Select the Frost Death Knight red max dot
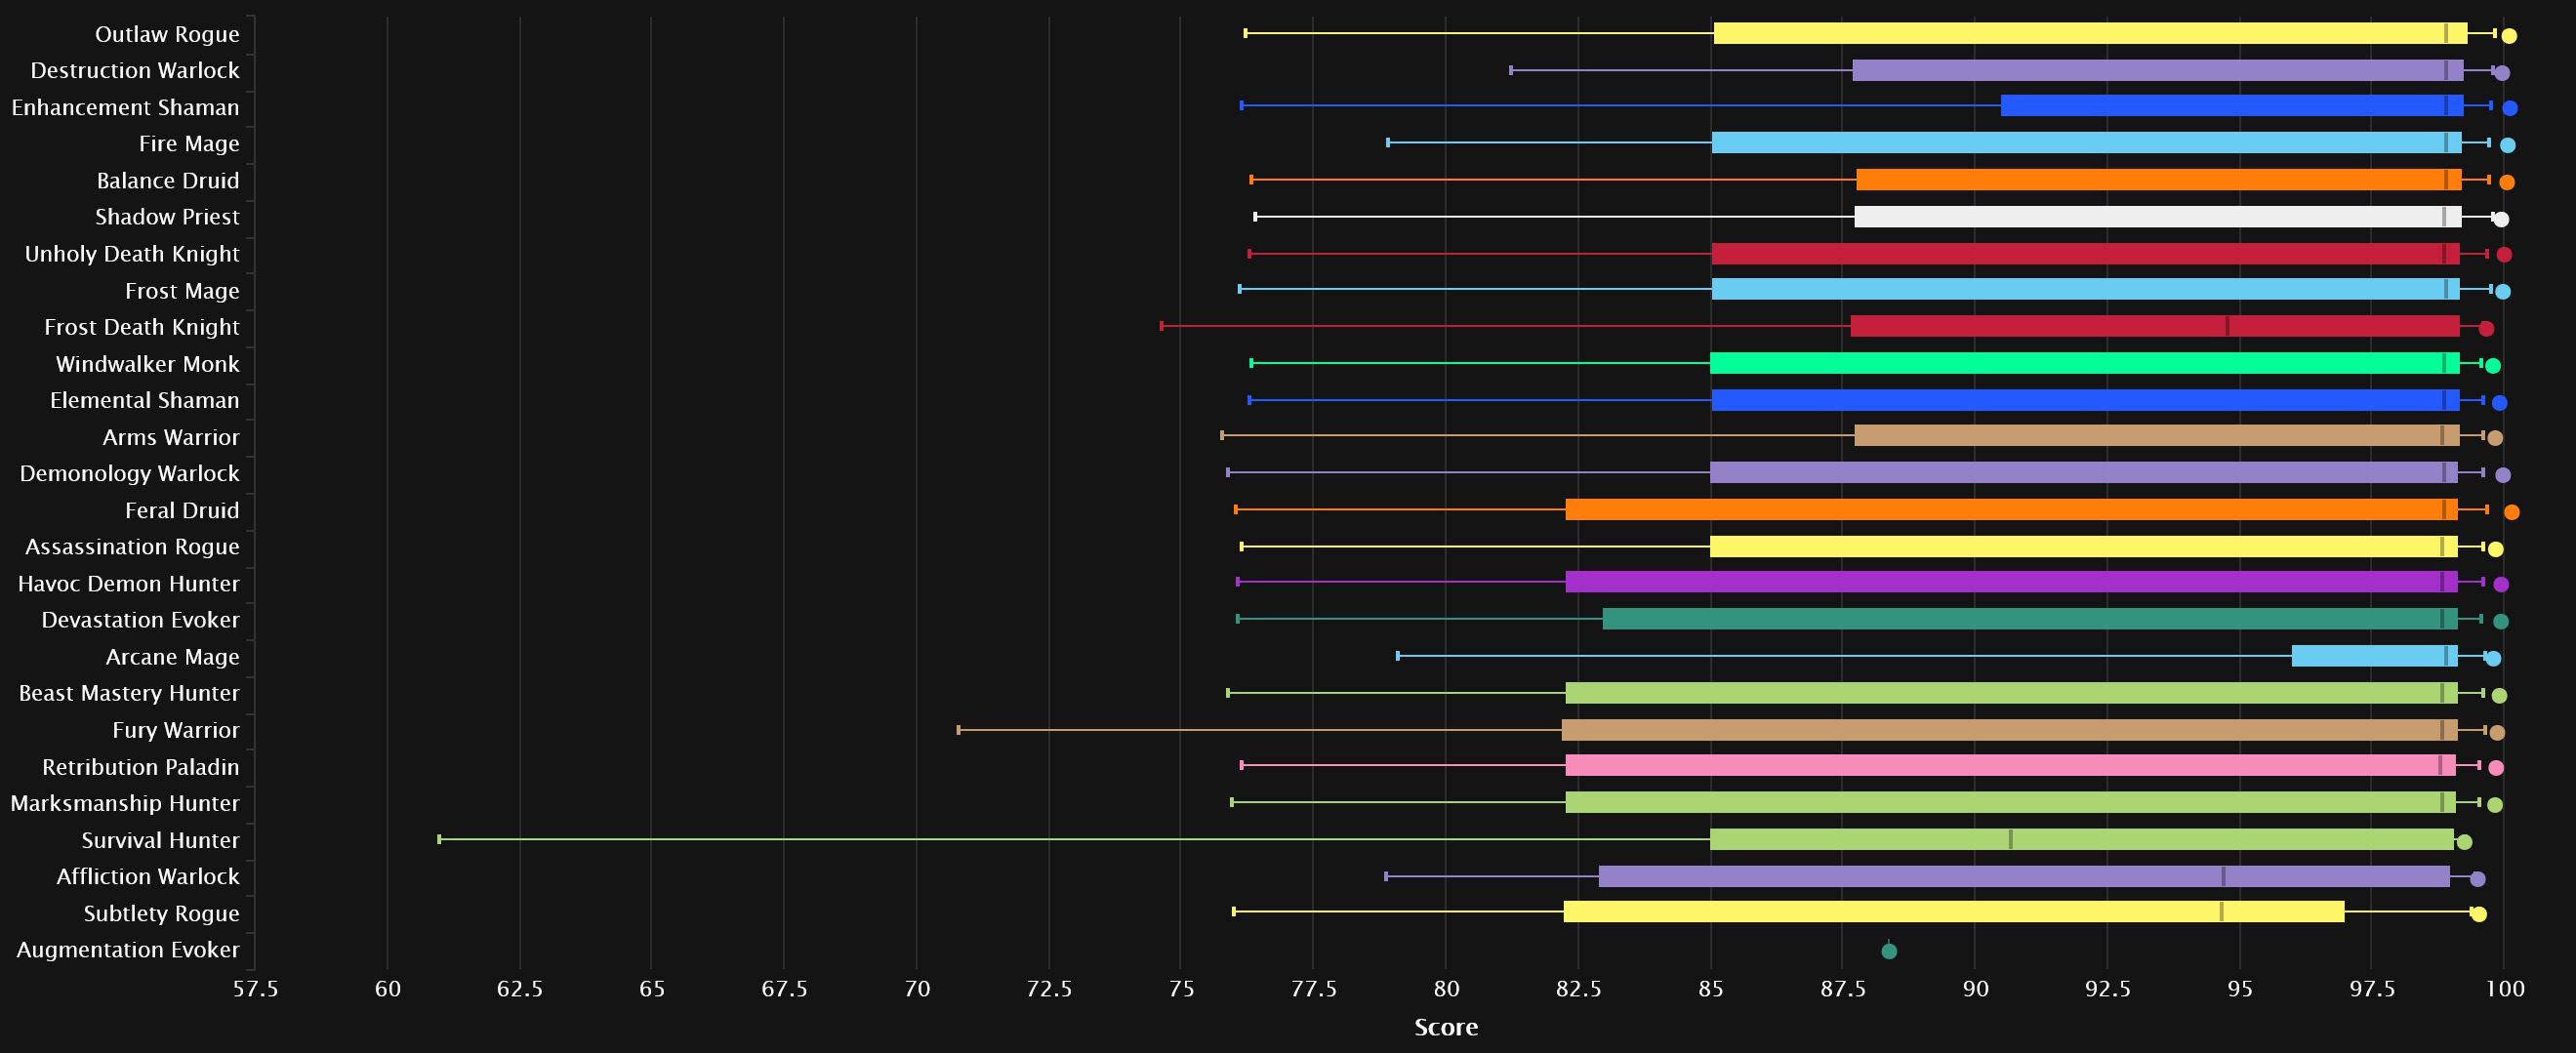This screenshot has height=1053, width=2576. [2486, 329]
